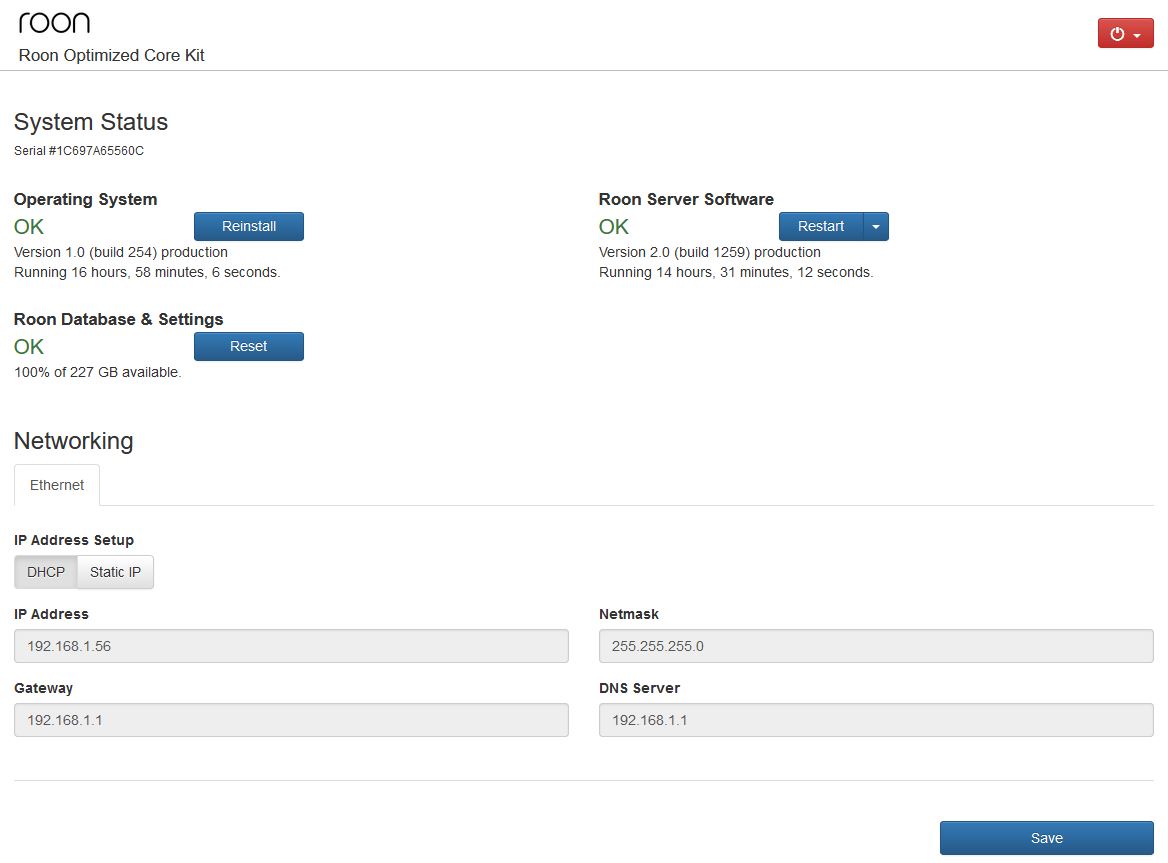Click the serial number text
The width and height of the screenshot is (1168, 863).
pyautogui.click(x=79, y=151)
